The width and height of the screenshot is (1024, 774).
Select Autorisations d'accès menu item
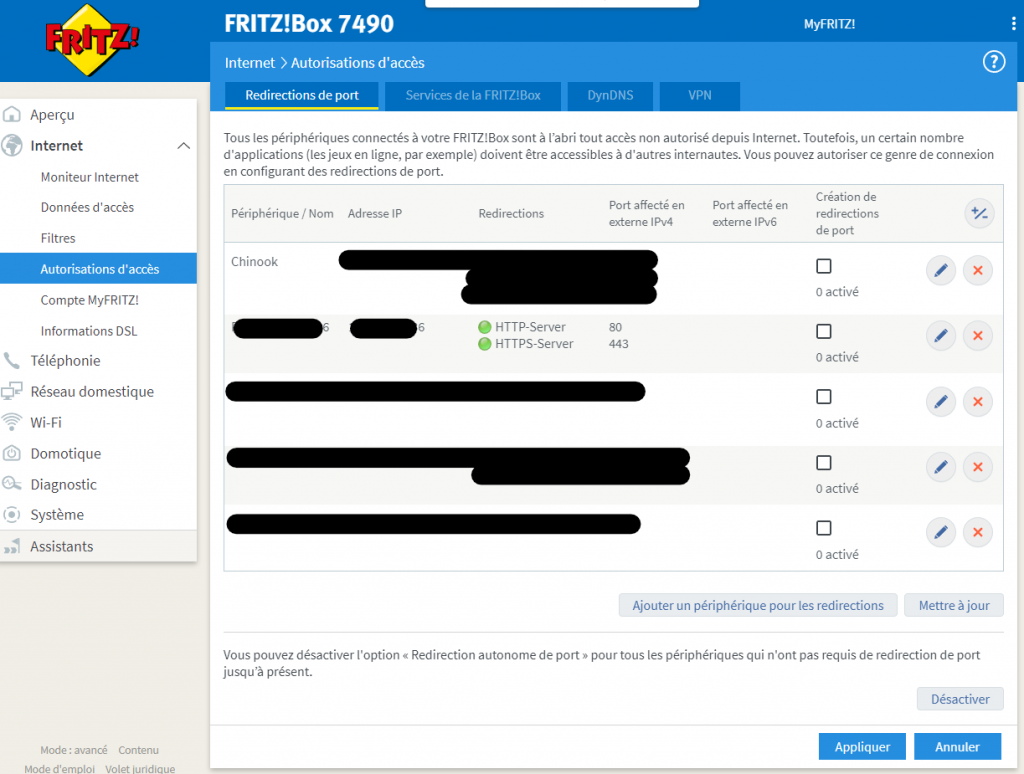point(98,268)
